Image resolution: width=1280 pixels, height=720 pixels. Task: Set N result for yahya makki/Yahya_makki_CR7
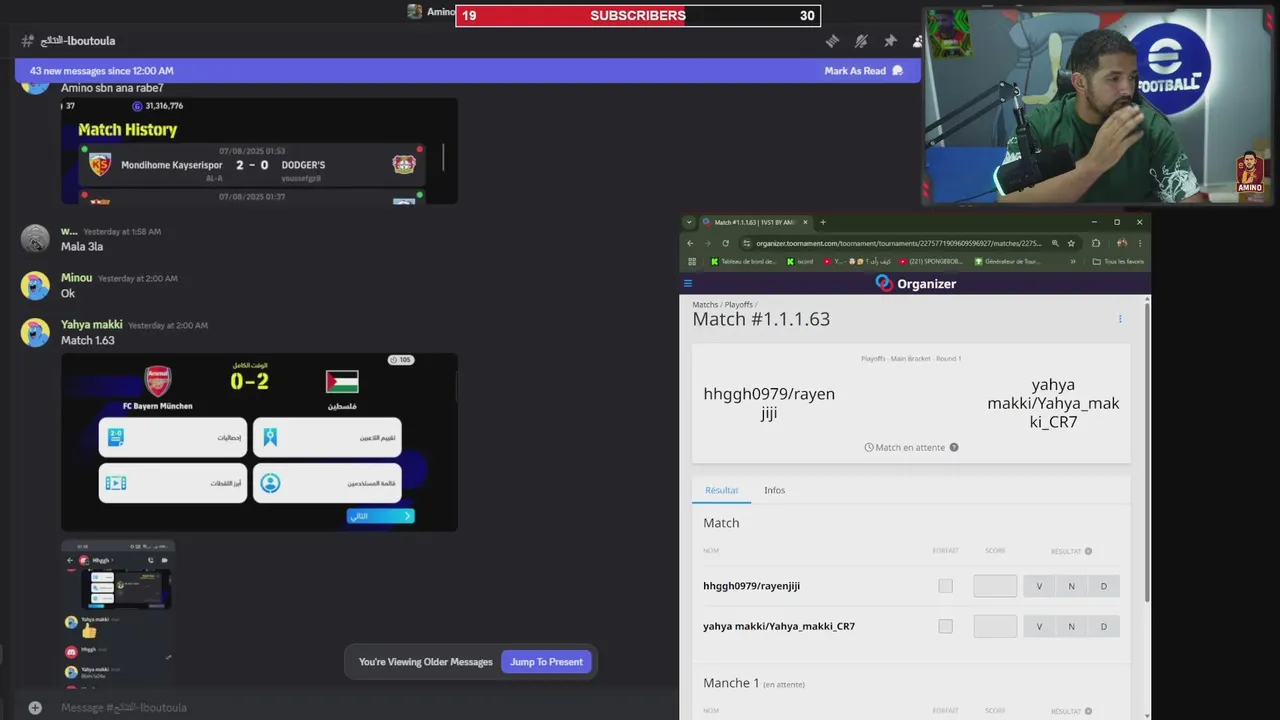1071,626
